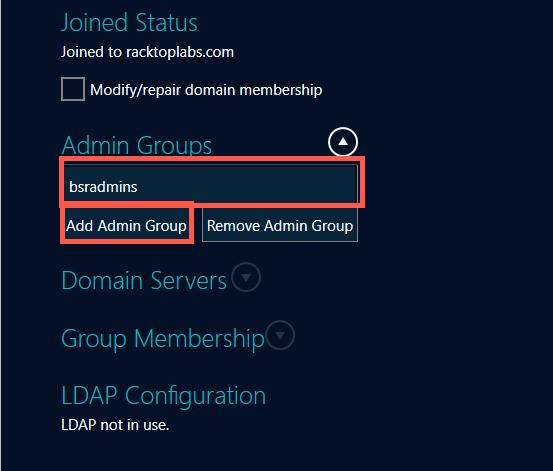
Task: Click the Group Membership heading
Action: [x=163, y=339]
